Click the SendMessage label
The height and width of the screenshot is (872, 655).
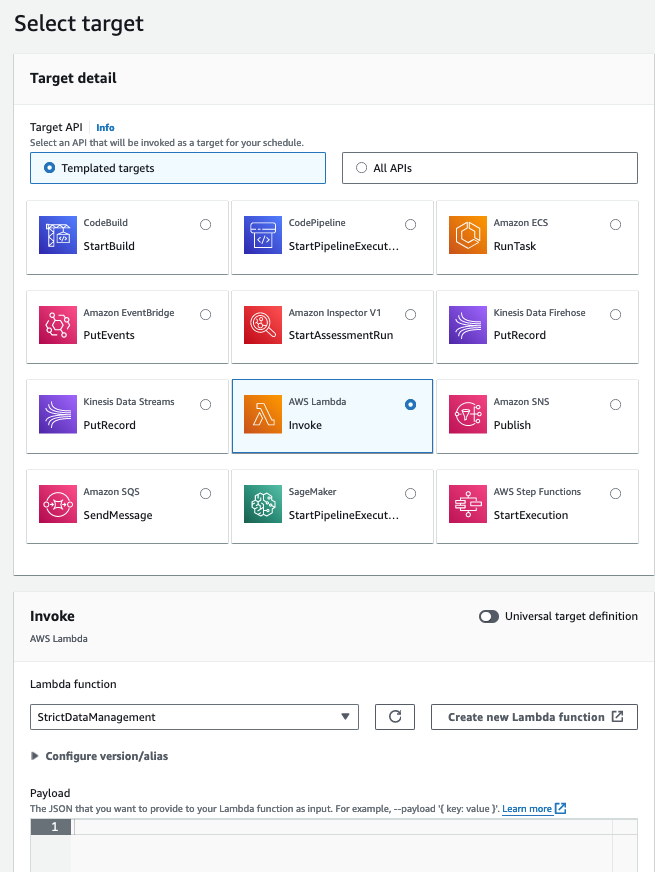coord(118,516)
